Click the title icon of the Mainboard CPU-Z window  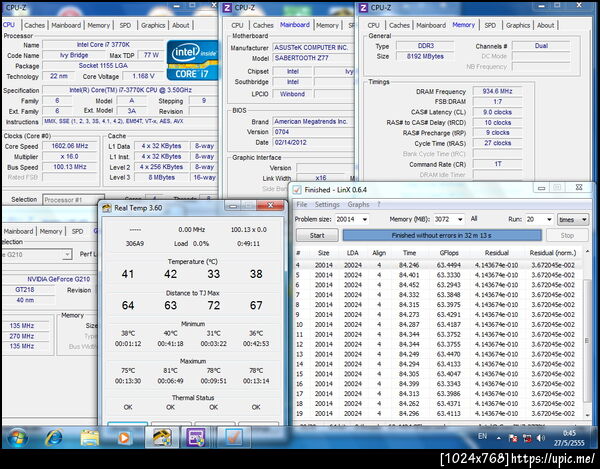point(227,7)
